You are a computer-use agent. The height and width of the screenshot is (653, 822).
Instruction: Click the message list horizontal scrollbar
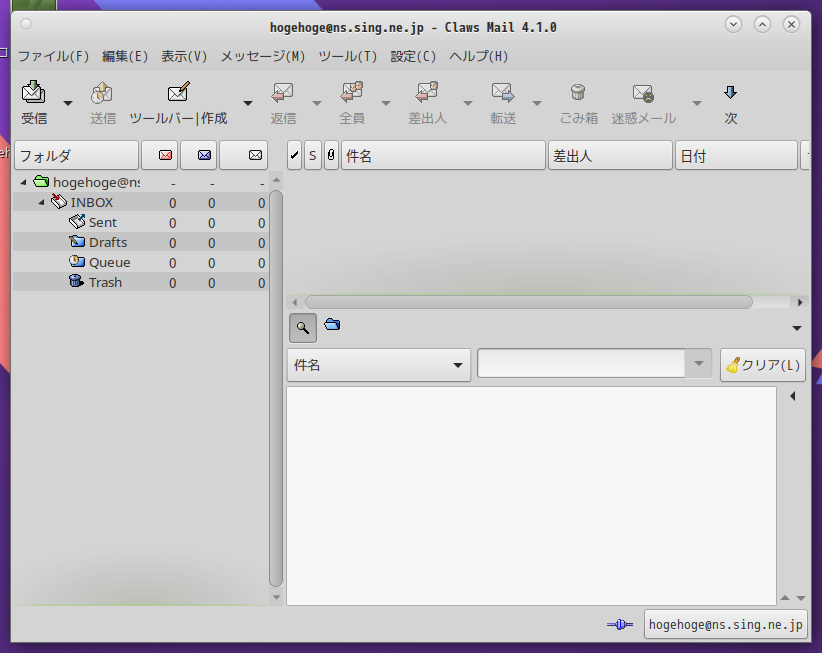pyautogui.click(x=529, y=302)
